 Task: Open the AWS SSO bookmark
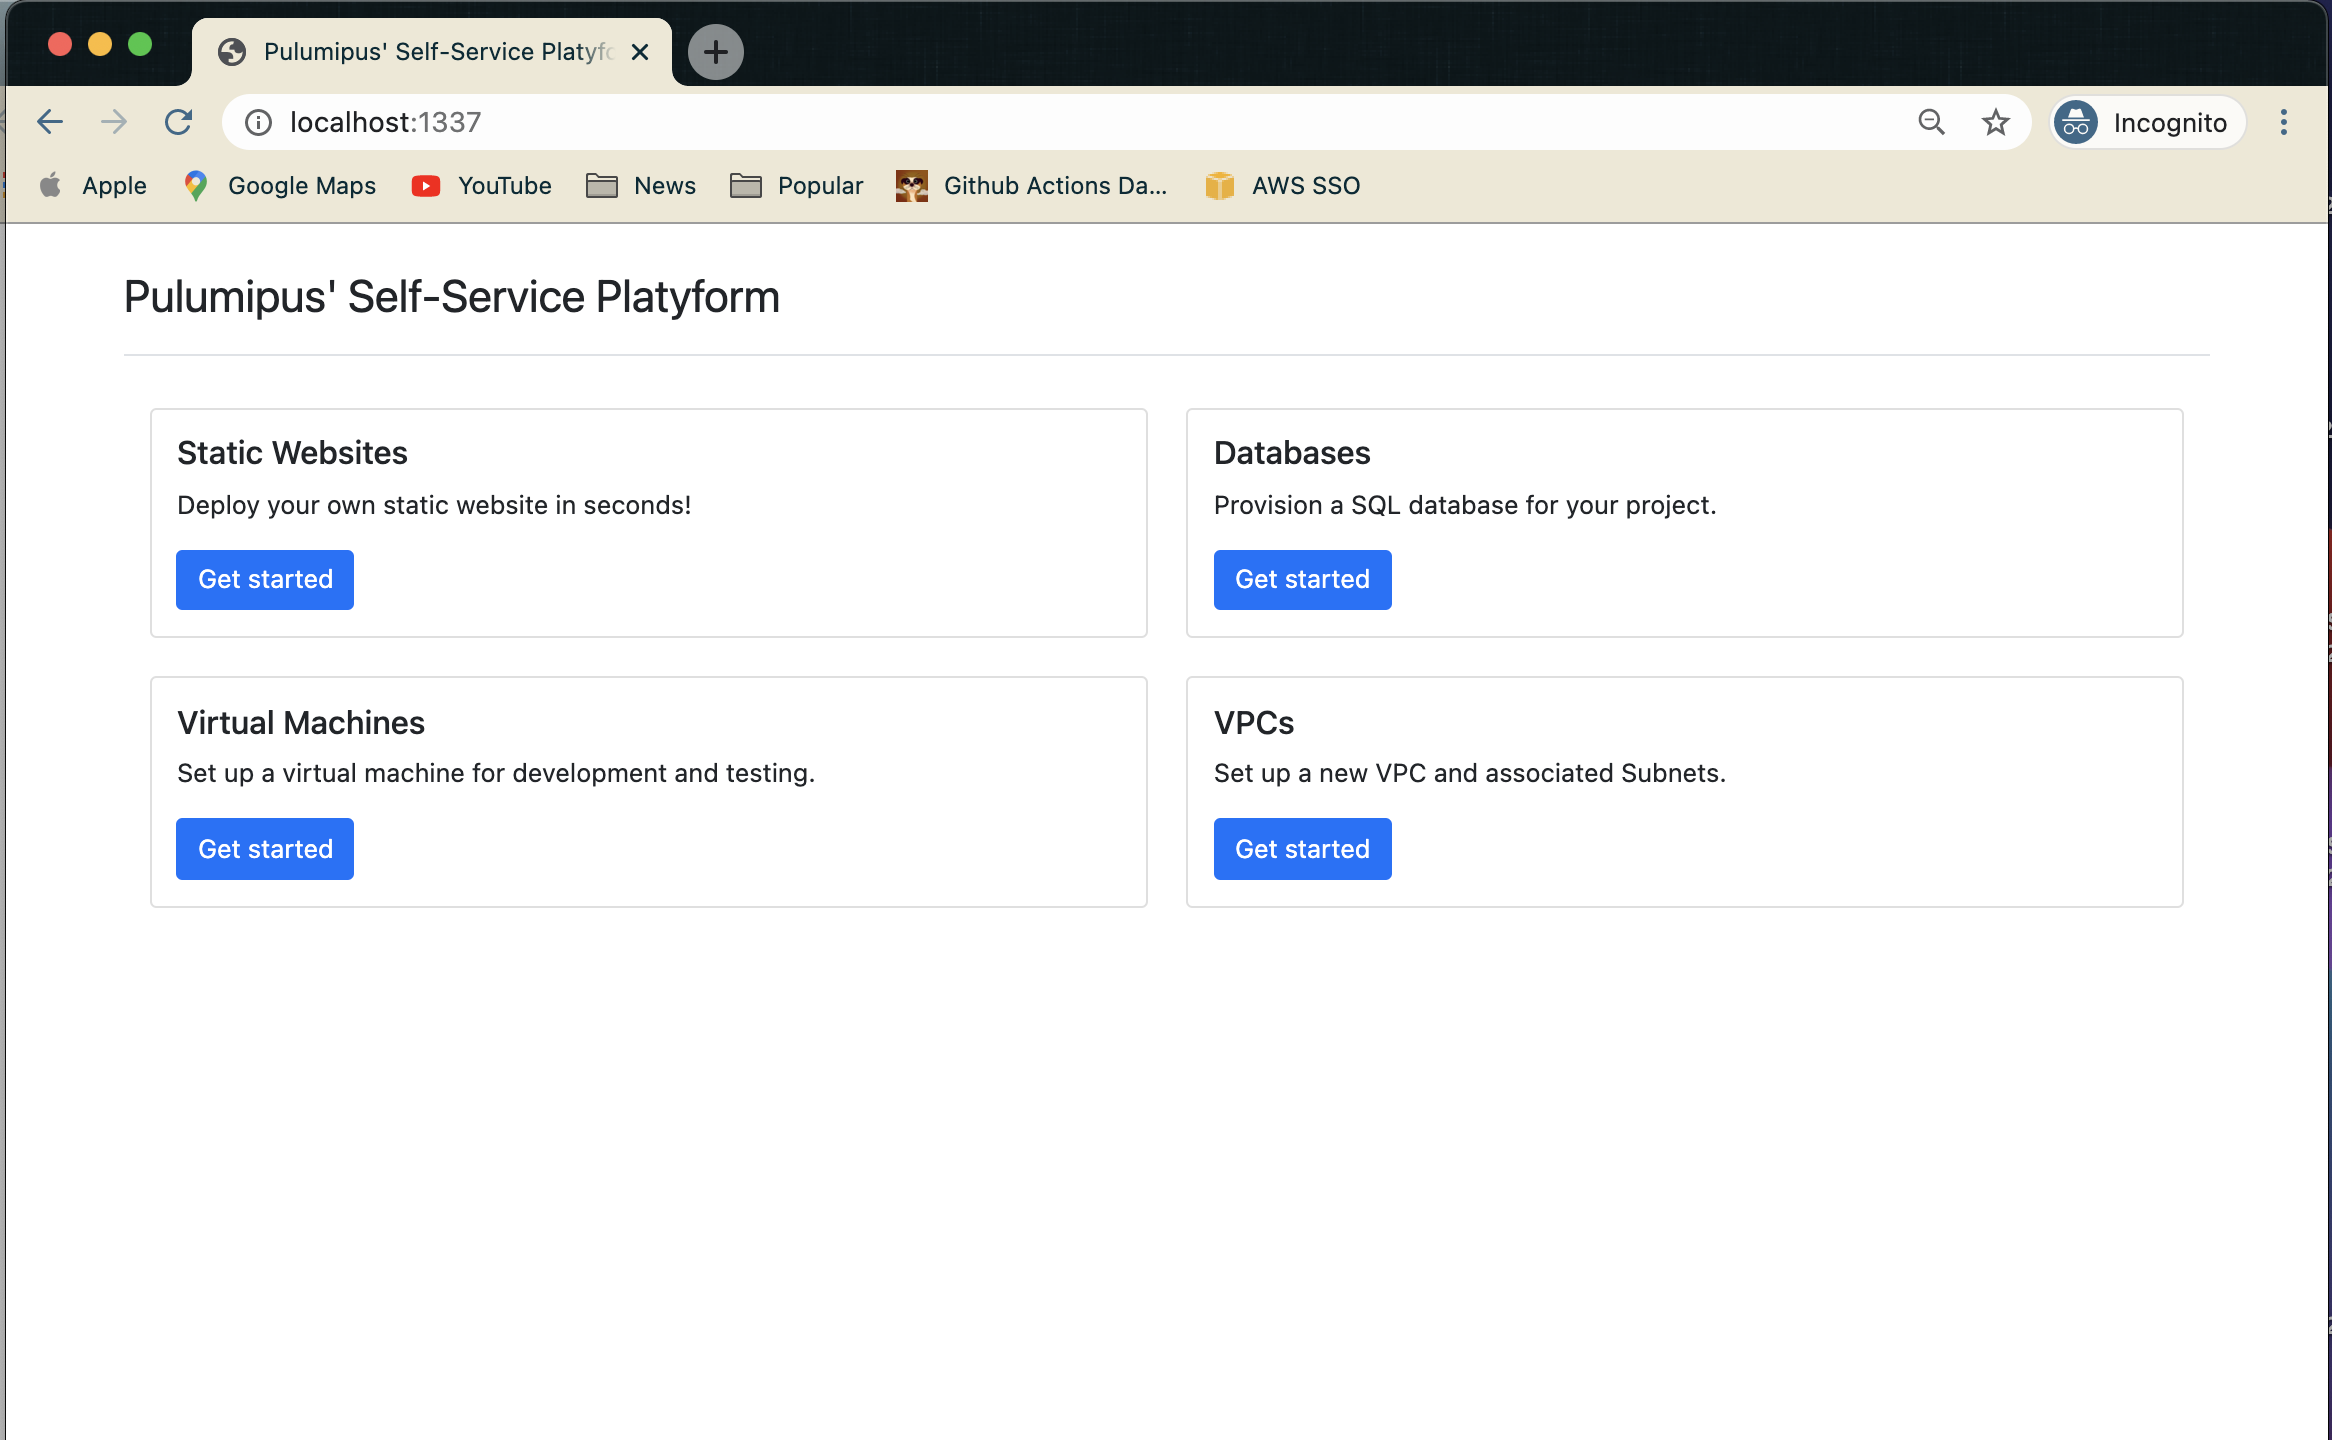pyautogui.click(x=1283, y=186)
